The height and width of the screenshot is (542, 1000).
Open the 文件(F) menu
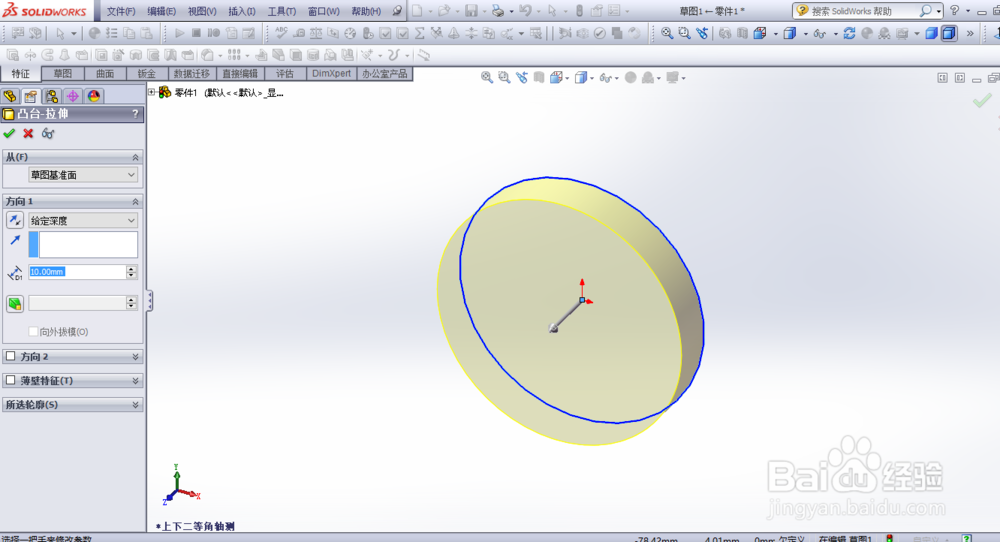[121, 11]
